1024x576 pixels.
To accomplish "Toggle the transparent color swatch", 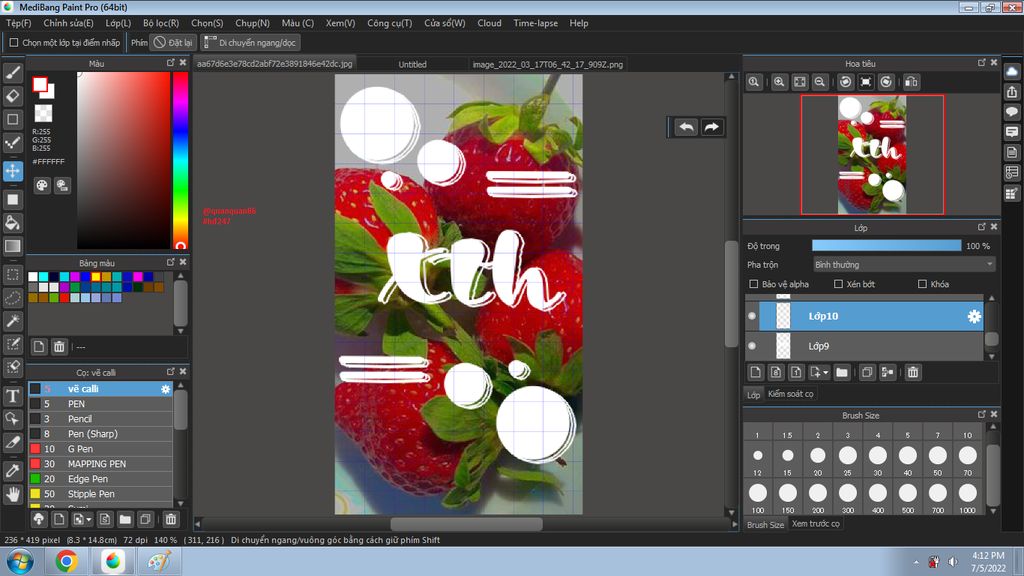I will (43, 113).
